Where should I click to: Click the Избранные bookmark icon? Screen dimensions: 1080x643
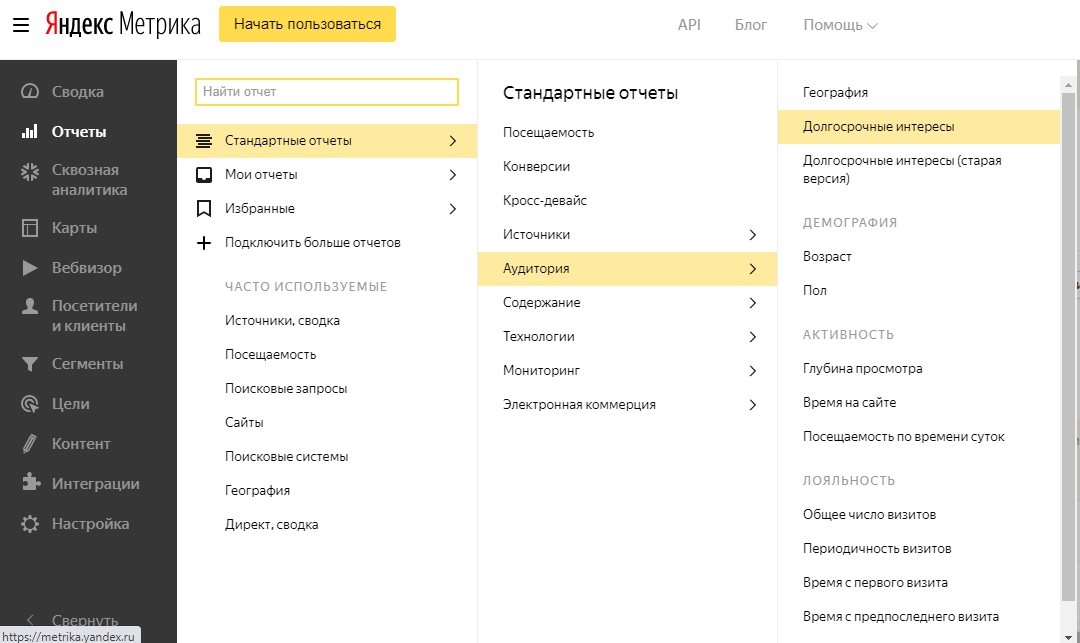coord(204,209)
